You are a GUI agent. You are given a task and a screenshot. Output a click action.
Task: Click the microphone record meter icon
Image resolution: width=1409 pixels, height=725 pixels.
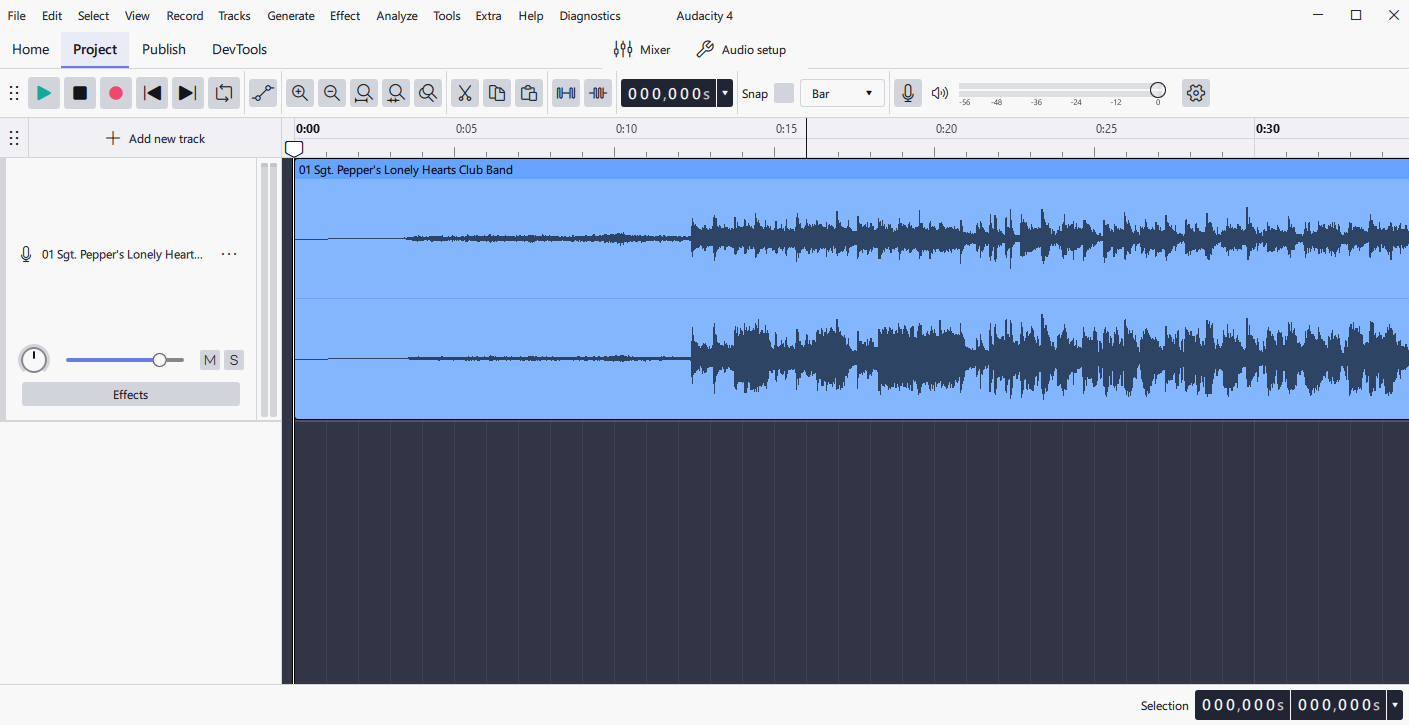pyautogui.click(x=908, y=93)
